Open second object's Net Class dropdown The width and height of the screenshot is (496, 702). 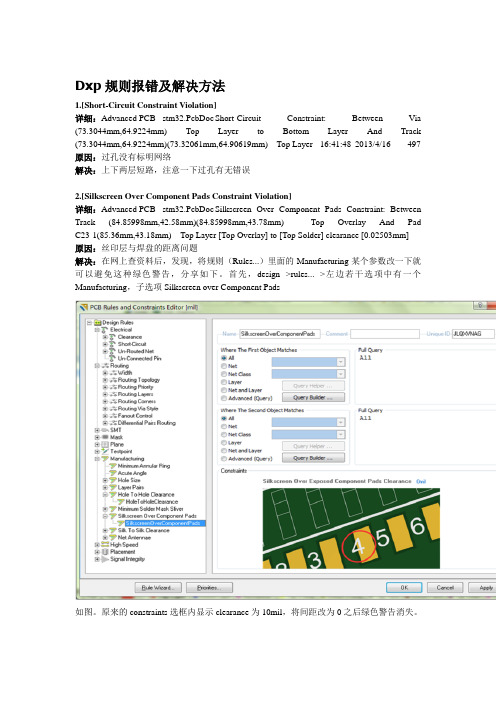point(341,434)
